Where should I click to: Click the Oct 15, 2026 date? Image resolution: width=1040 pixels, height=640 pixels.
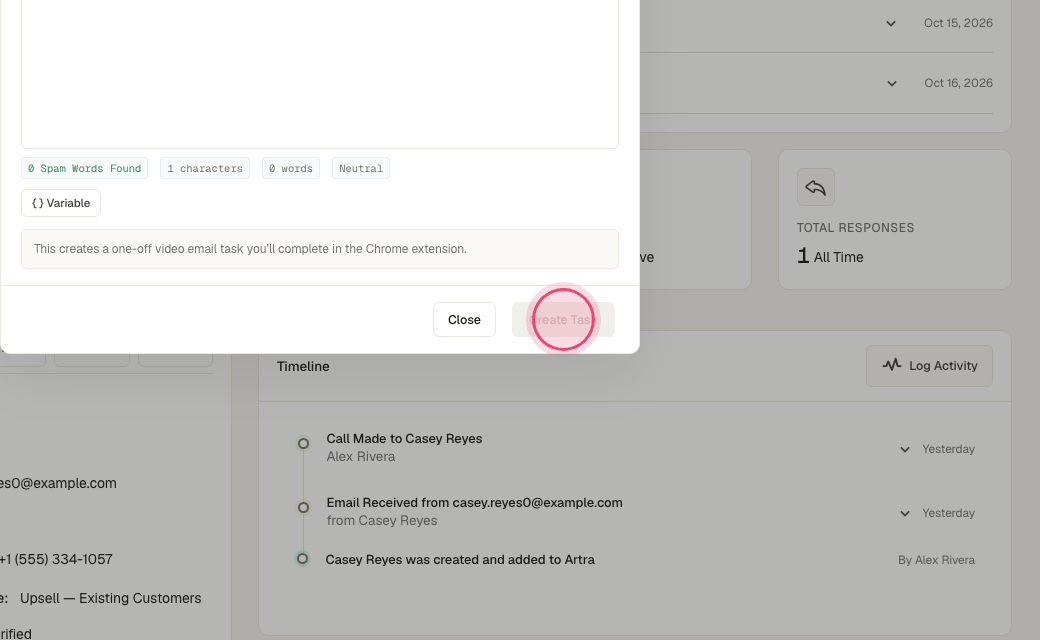958,23
